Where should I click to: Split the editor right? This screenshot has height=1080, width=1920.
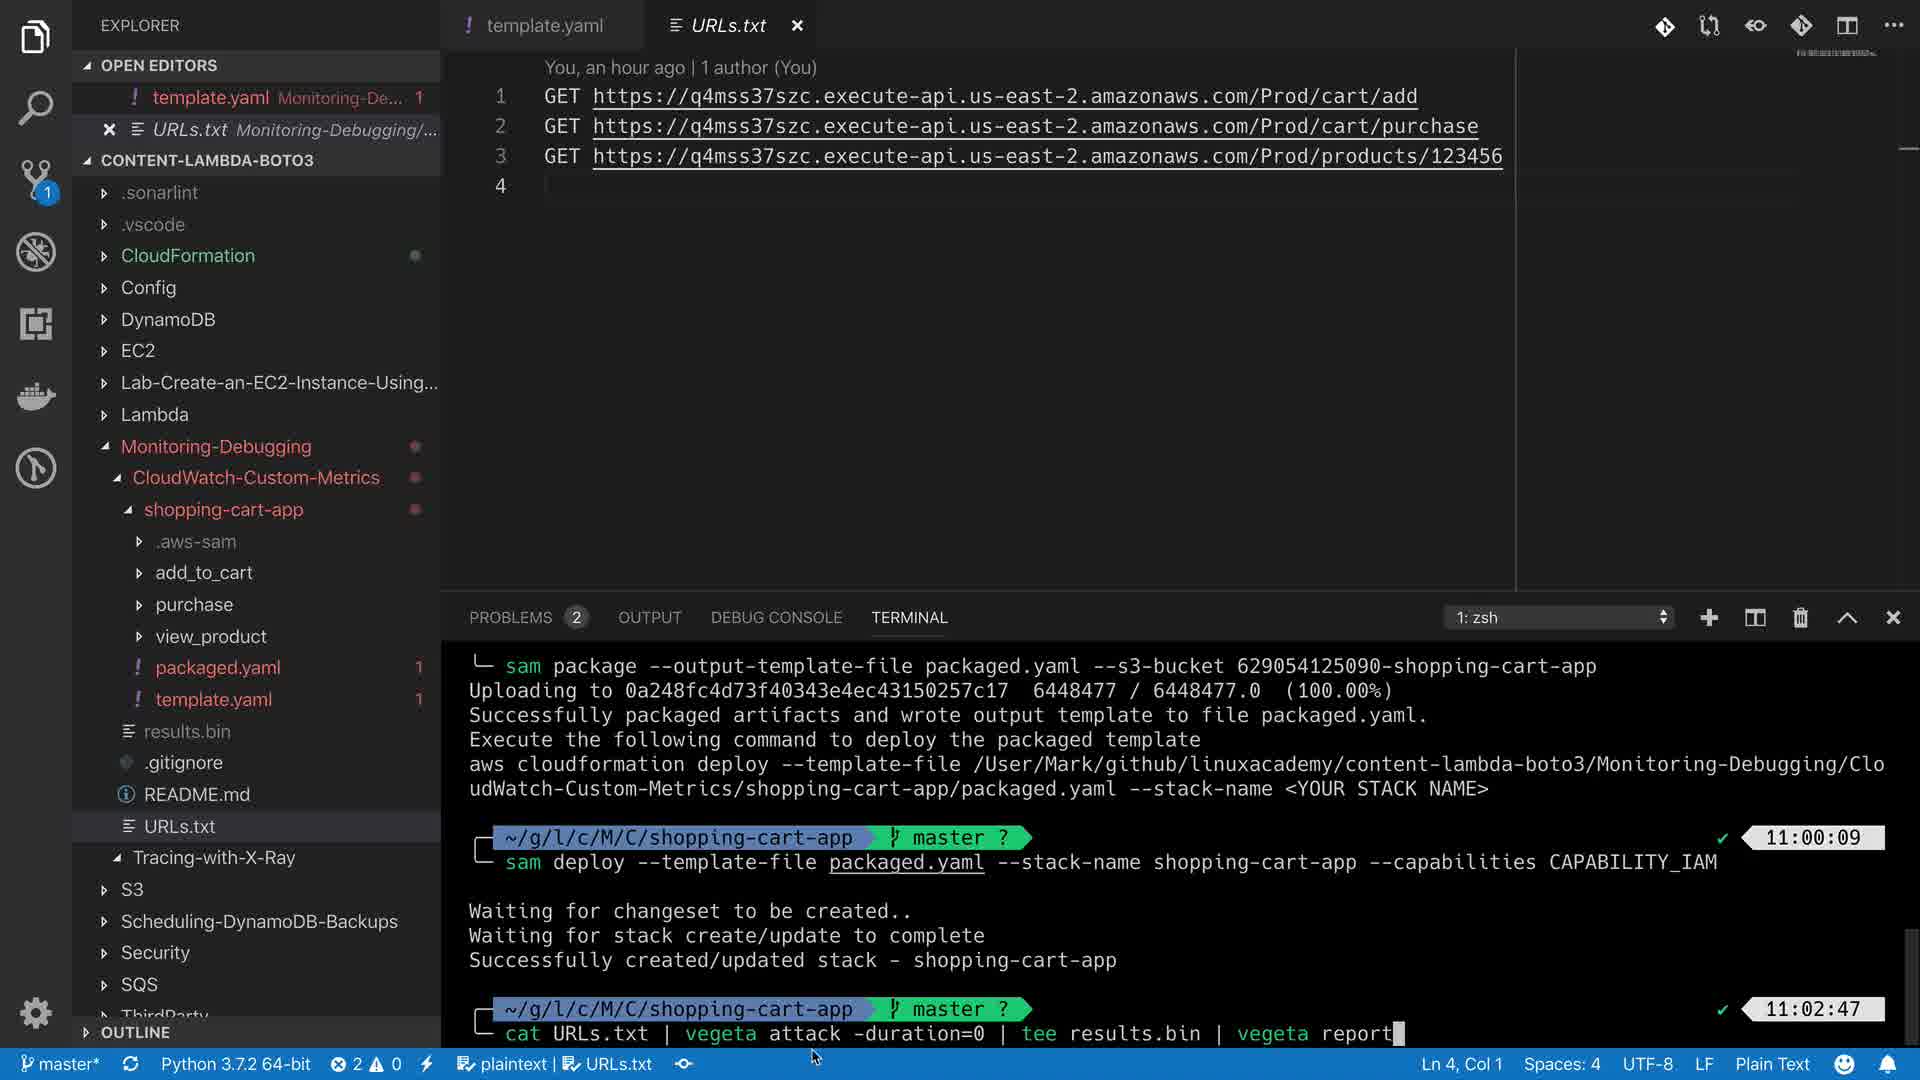pyautogui.click(x=1847, y=26)
